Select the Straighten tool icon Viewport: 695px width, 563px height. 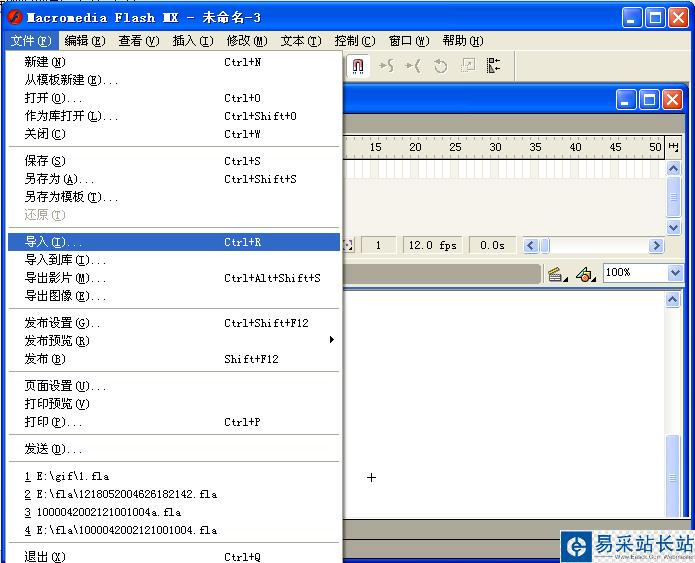[413, 66]
